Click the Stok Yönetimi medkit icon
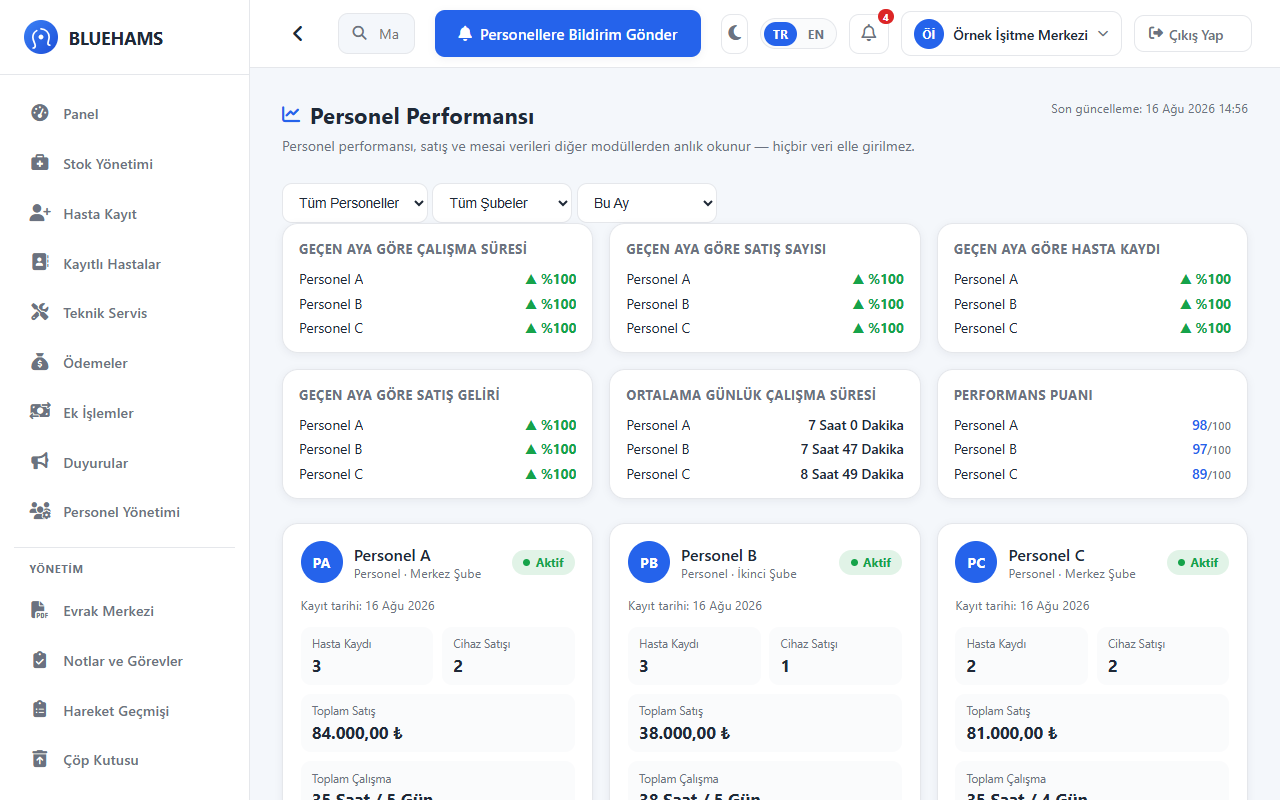The image size is (1280, 800). point(40,163)
